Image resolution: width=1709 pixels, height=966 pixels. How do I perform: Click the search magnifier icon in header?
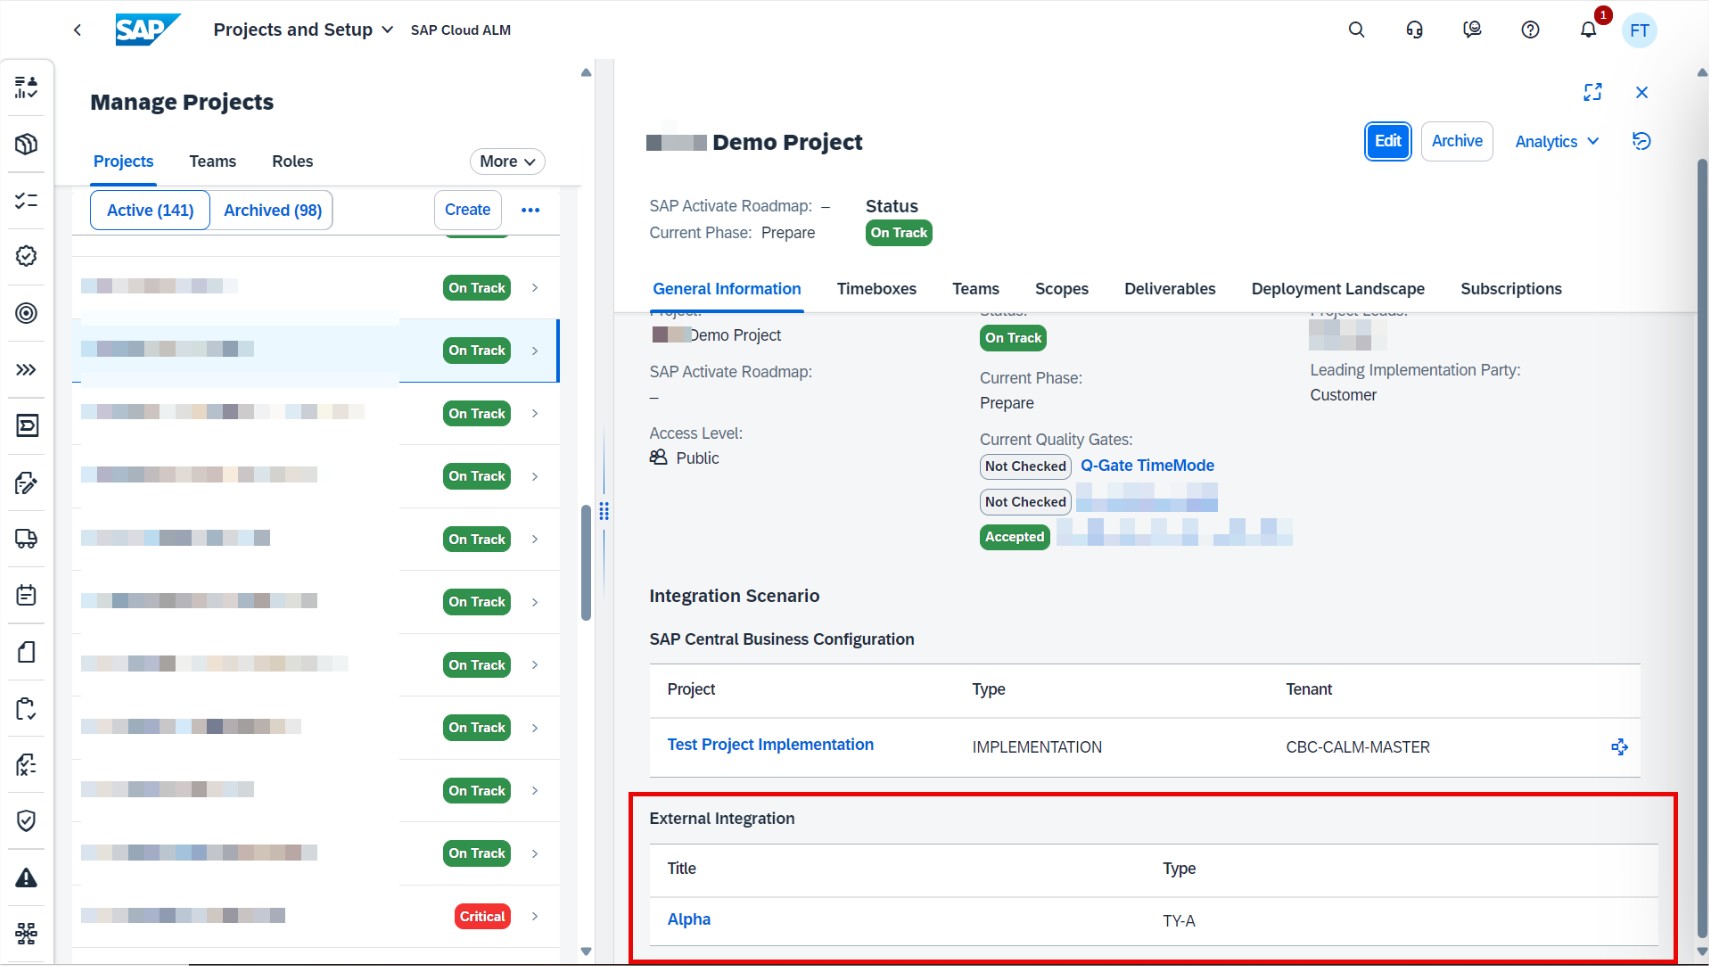click(x=1356, y=30)
